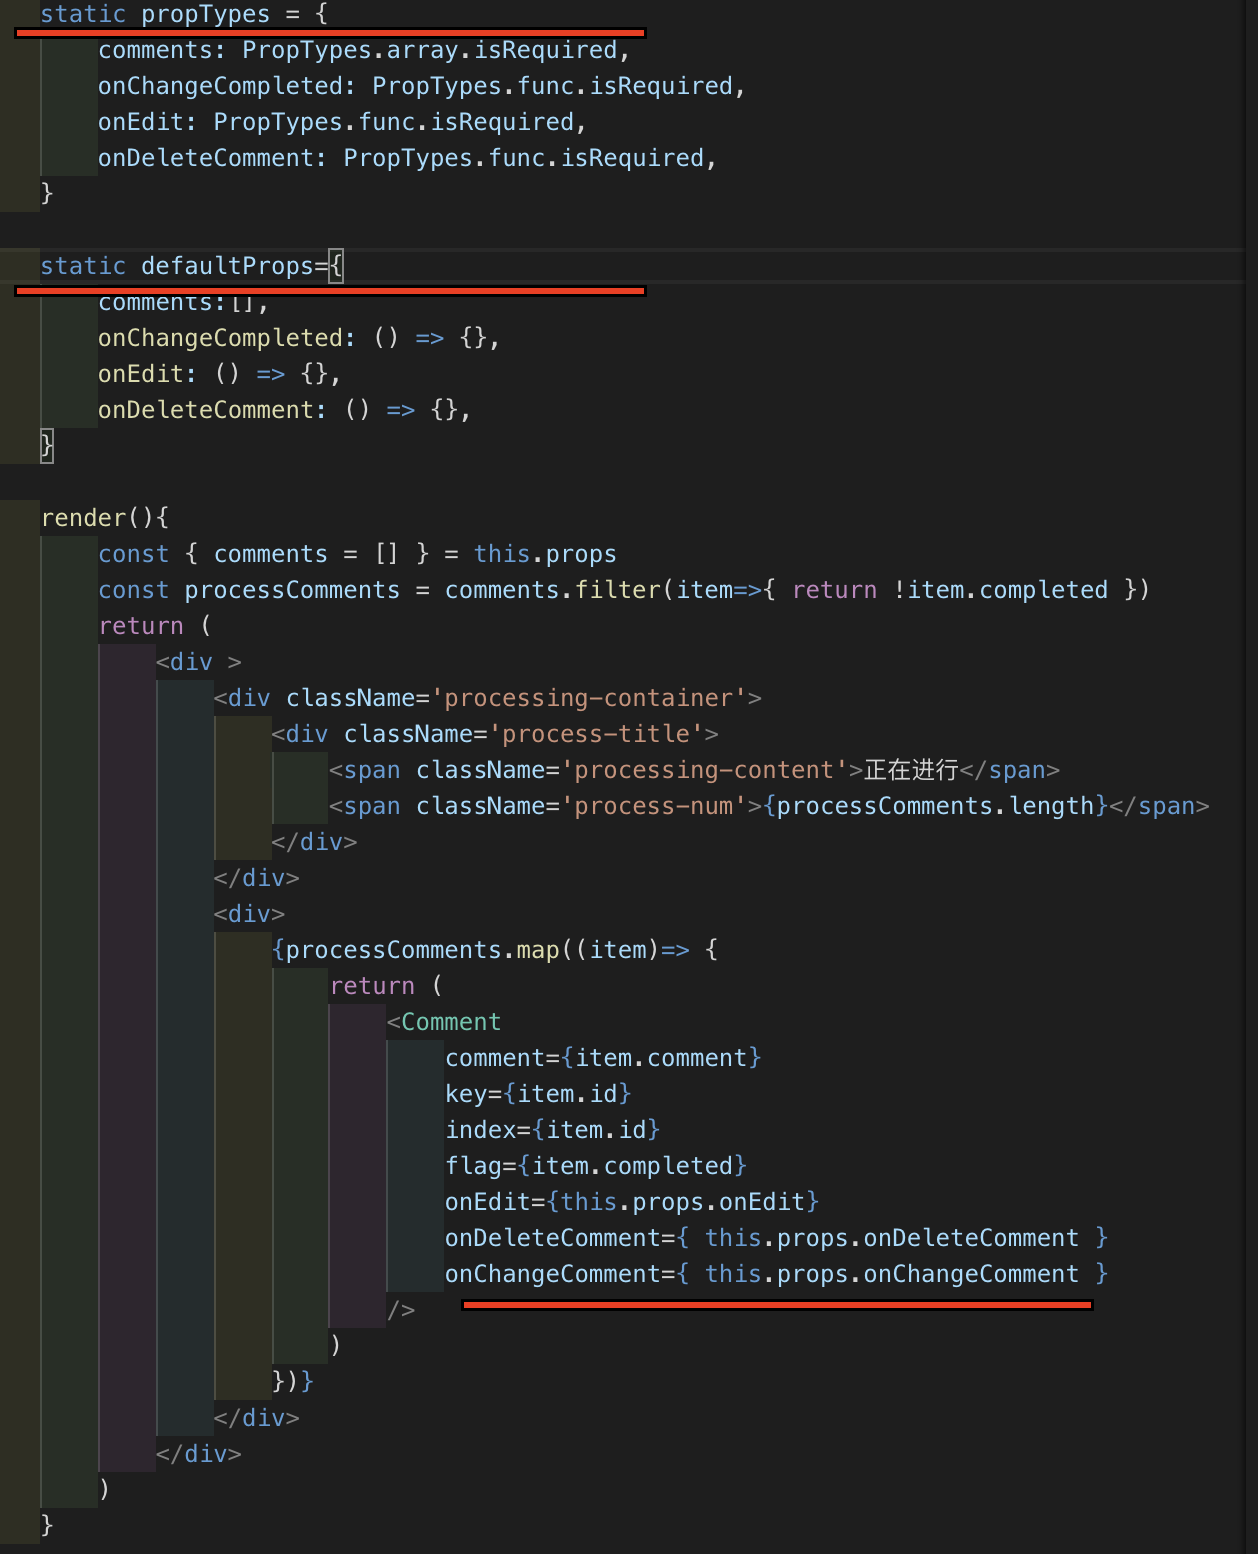Click 'const { comments = [] } = this.props'
This screenshot has height=1554, width=1258.
pos(358,554)
